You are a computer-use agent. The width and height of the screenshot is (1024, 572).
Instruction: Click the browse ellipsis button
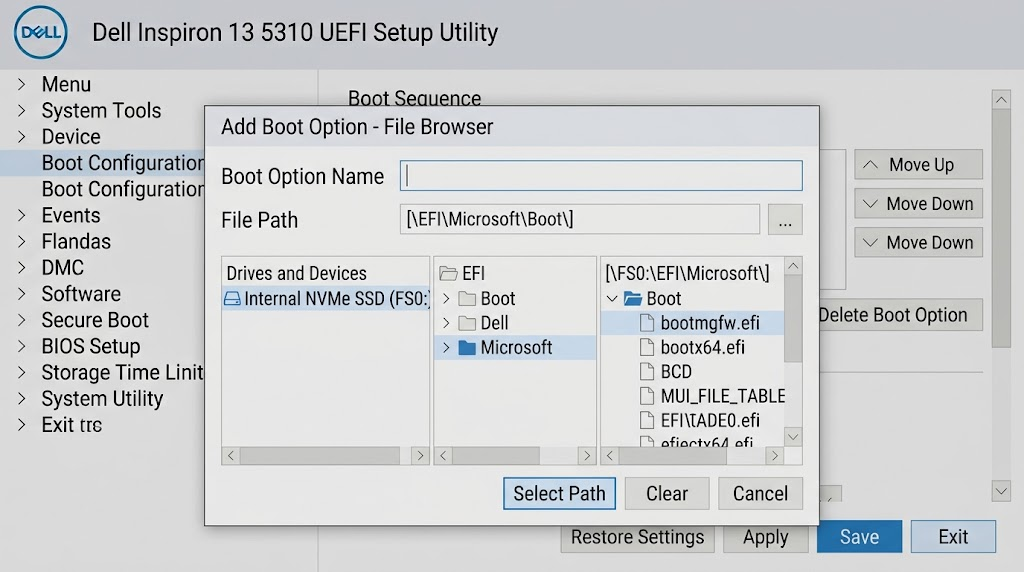tap(785, 219)
